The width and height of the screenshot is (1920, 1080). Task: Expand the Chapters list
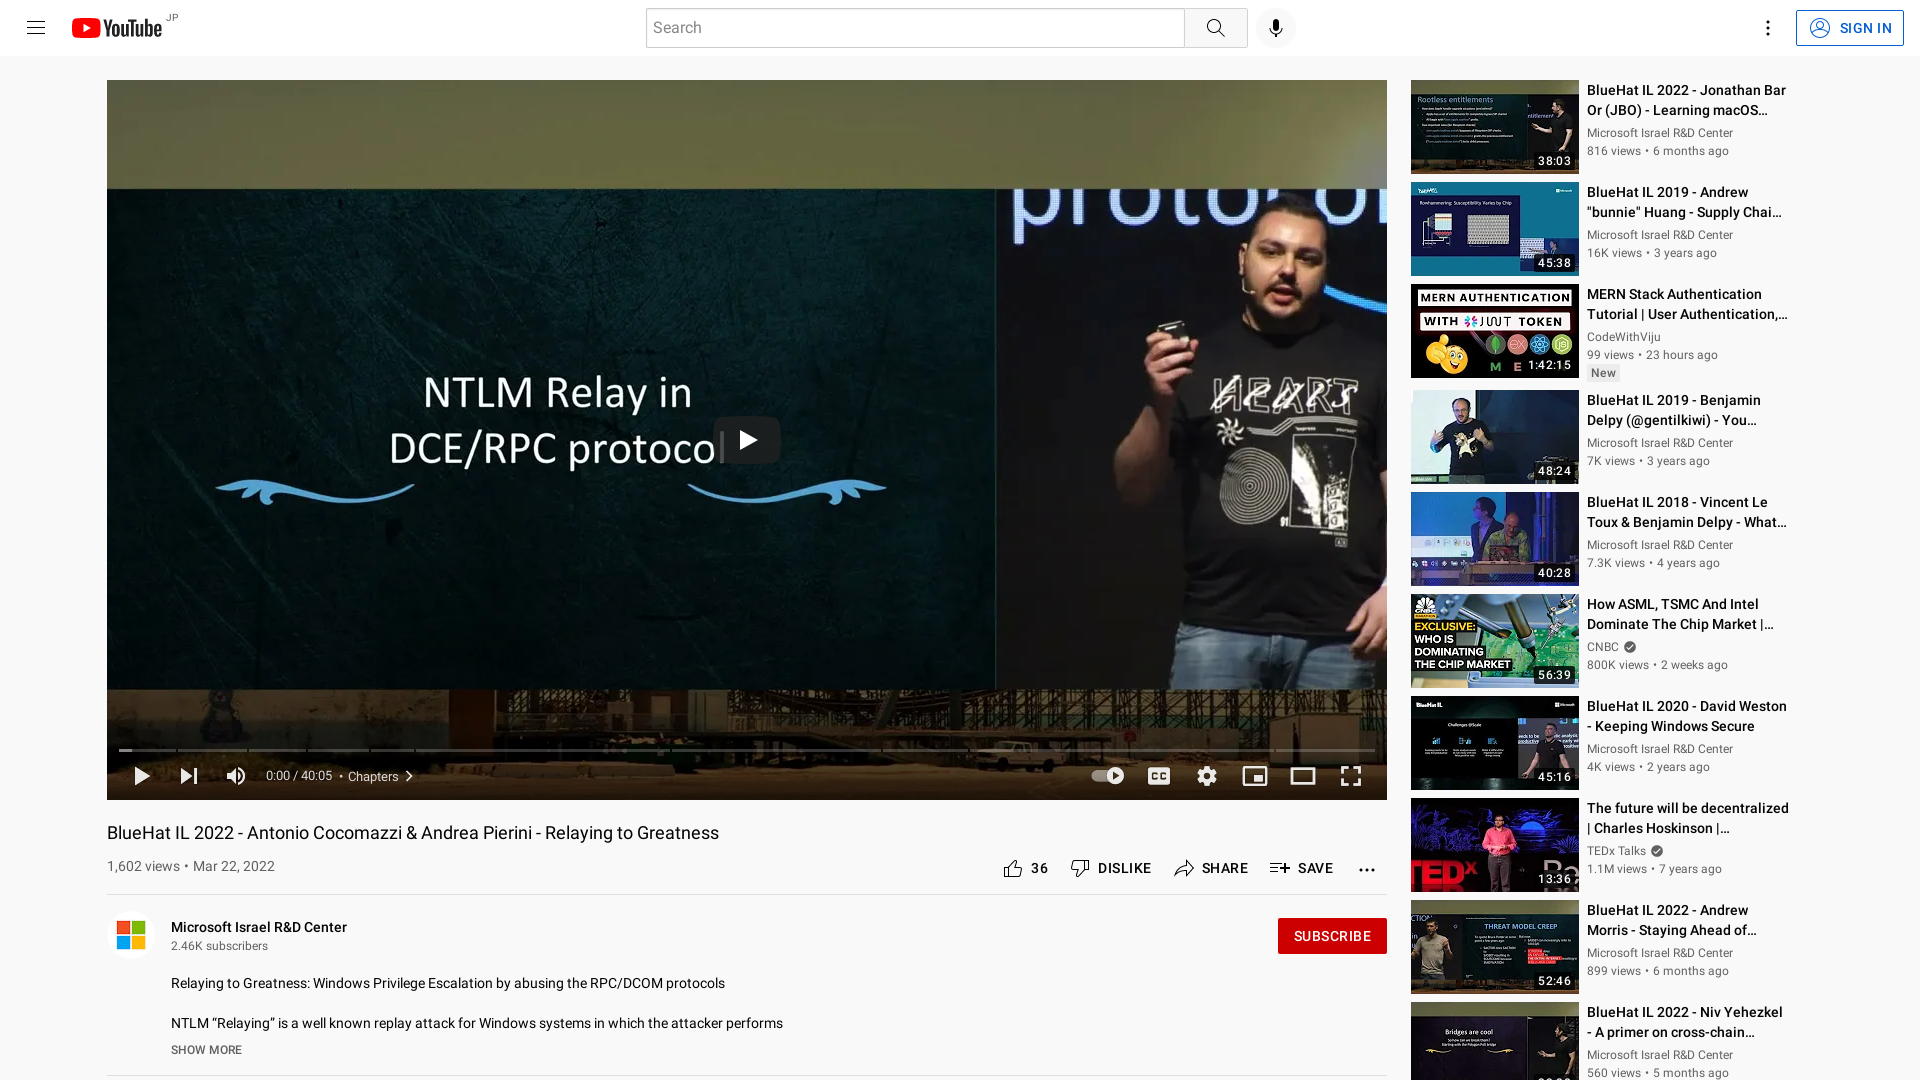(380, 777)
